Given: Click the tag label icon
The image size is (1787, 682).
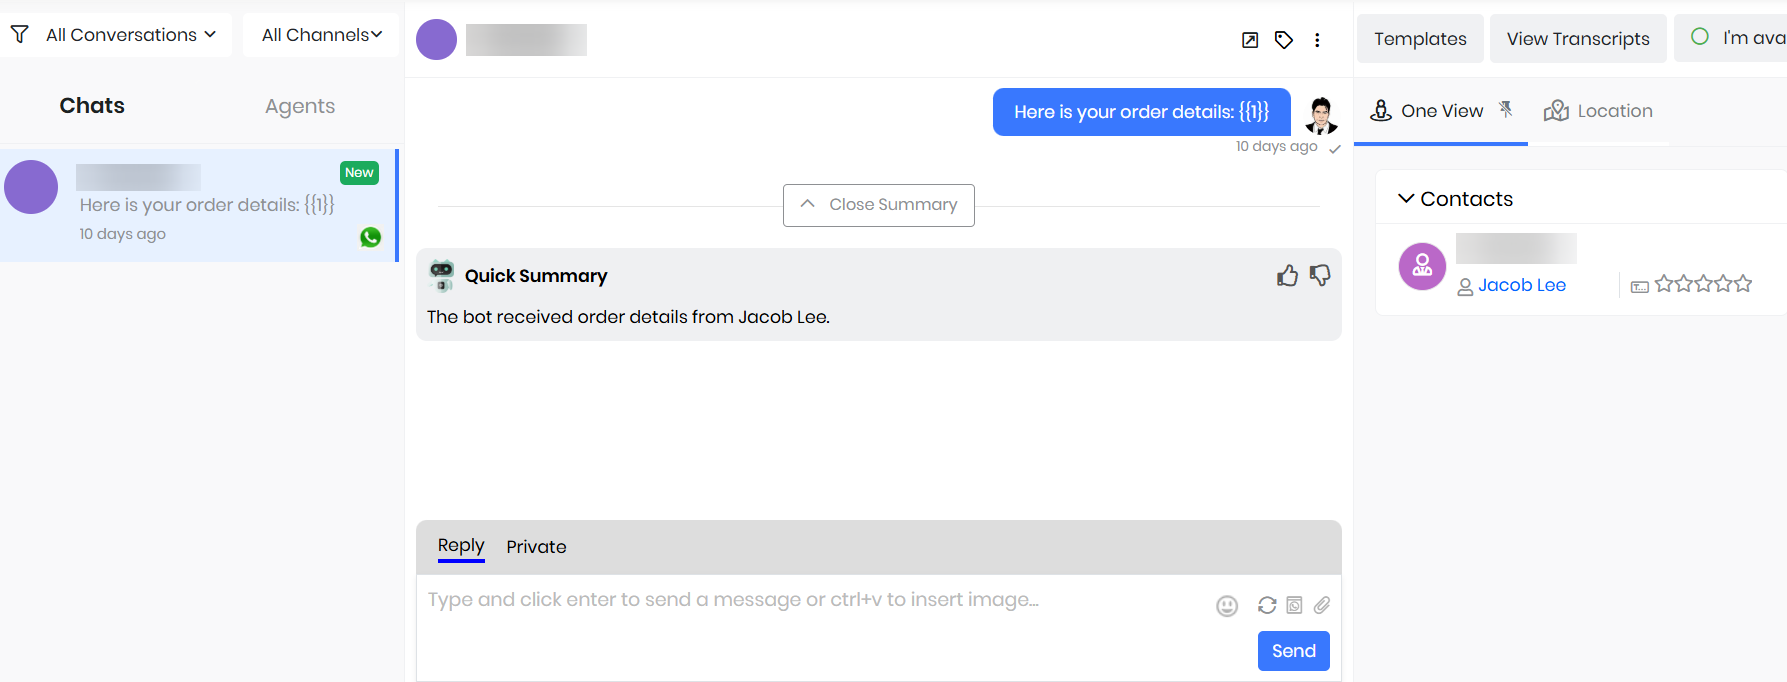Looking at the screenshot, I should (x=1284, y=40).
